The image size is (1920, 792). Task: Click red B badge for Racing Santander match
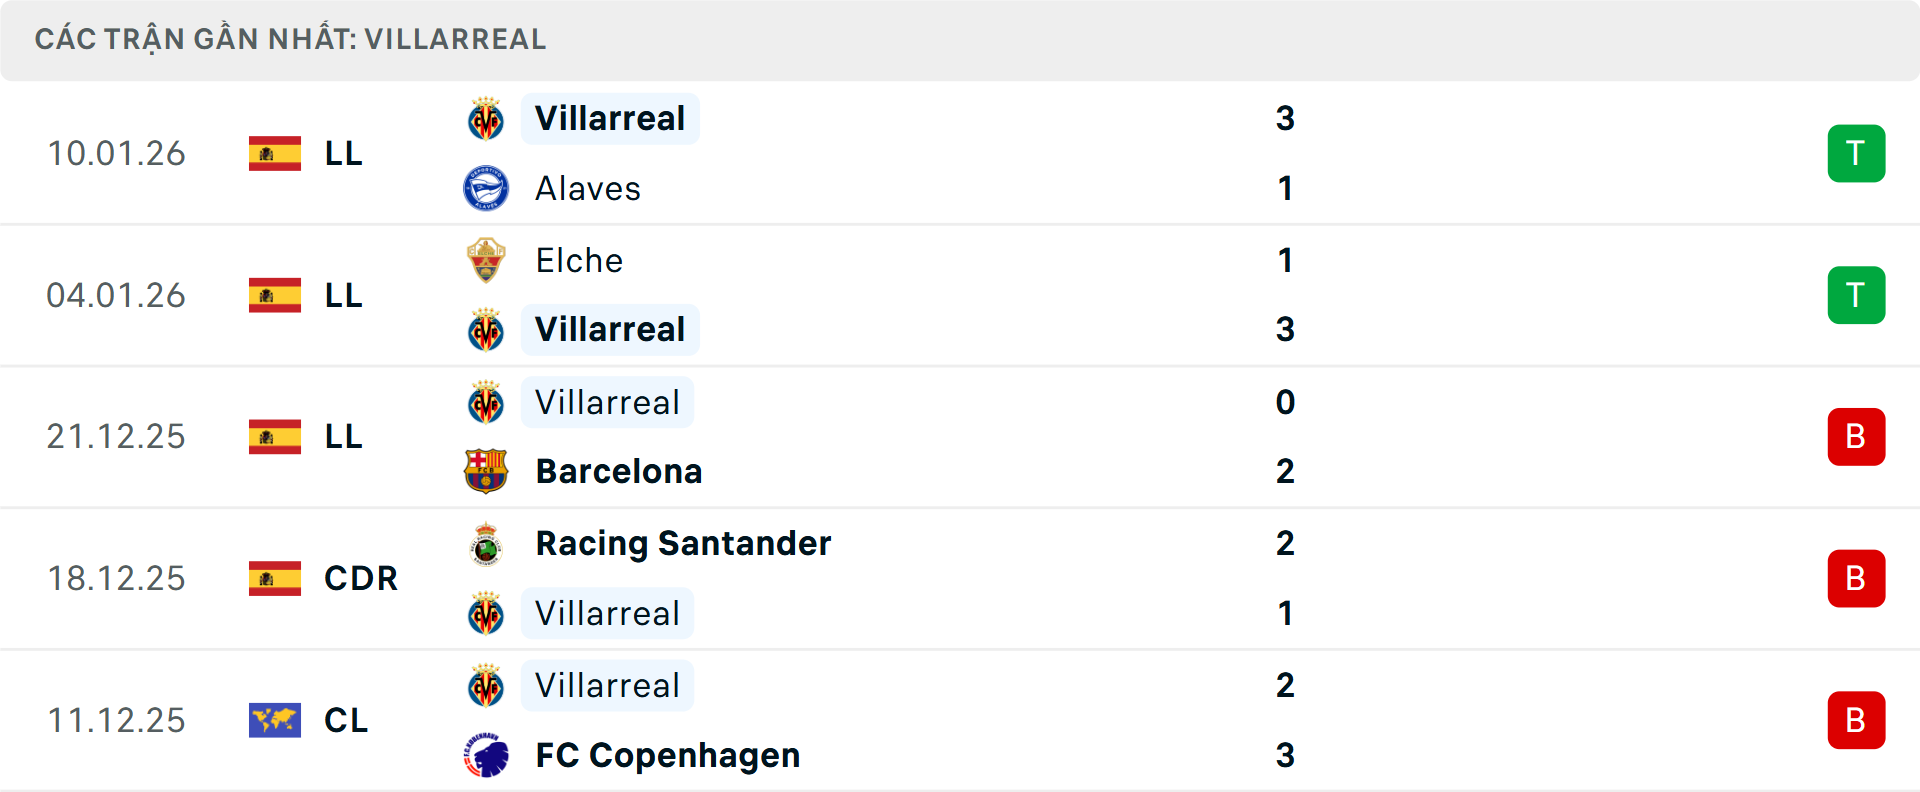[x=1856, y=578]
